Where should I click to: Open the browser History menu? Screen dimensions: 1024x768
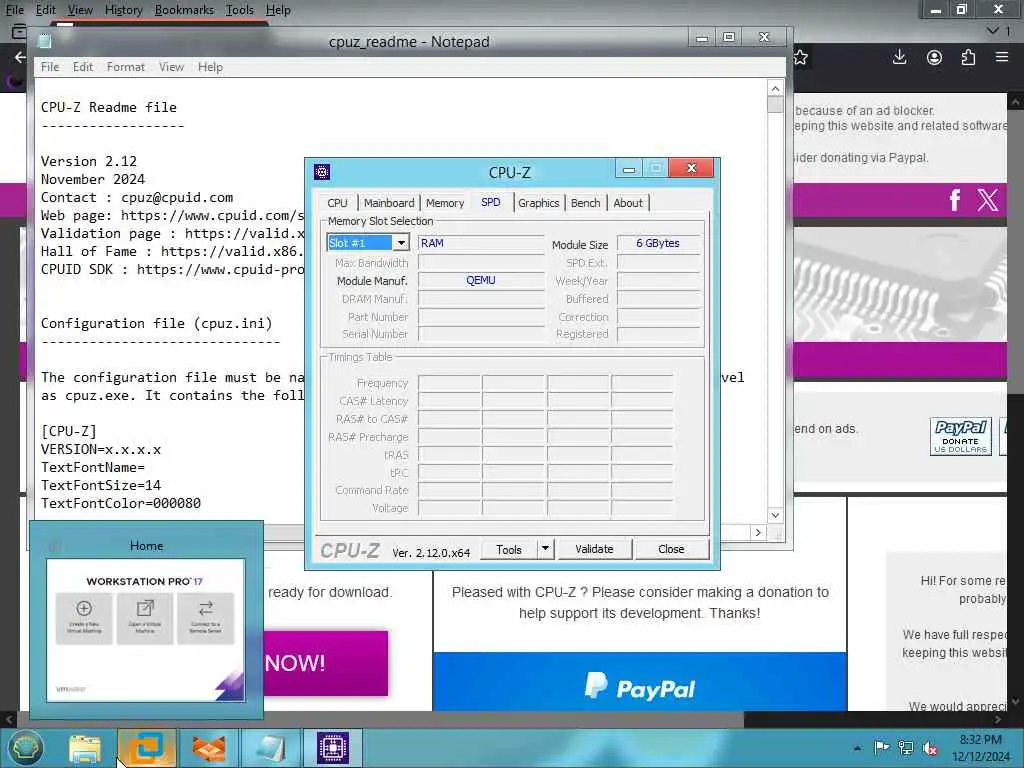123,10
